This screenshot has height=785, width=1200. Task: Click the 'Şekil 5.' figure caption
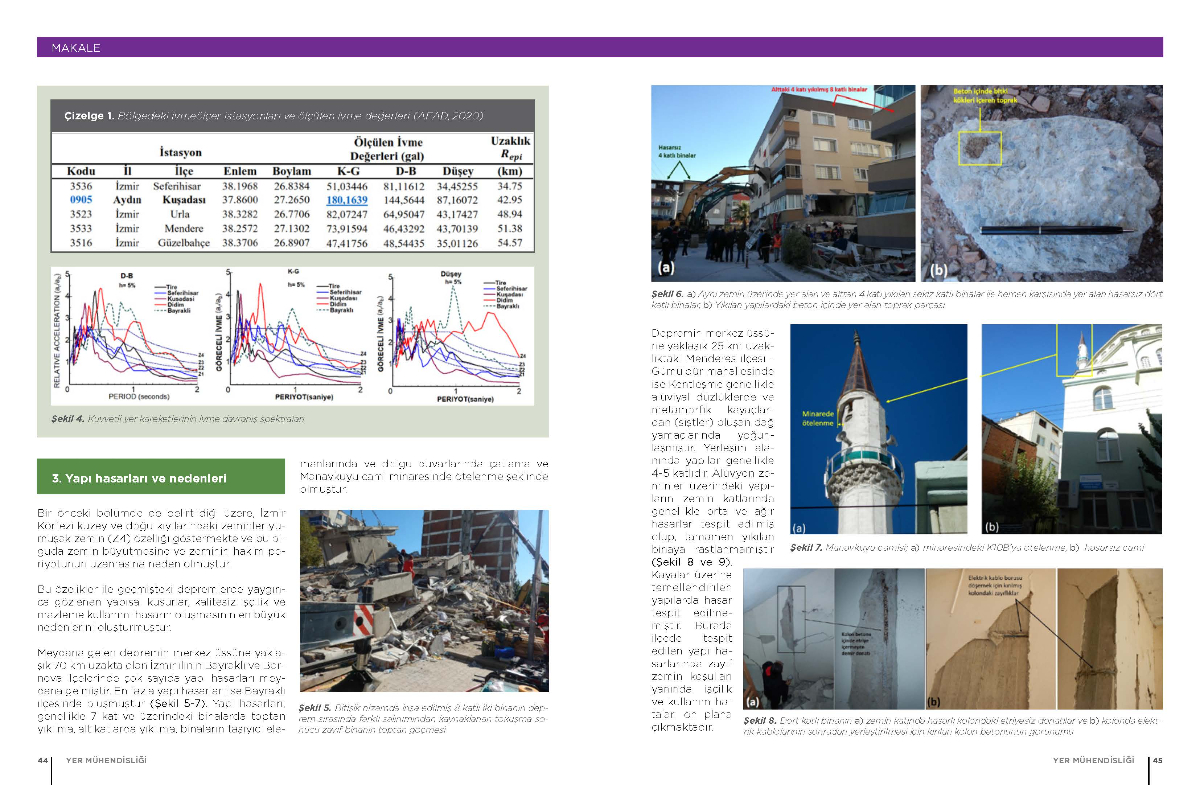(424, 720)
